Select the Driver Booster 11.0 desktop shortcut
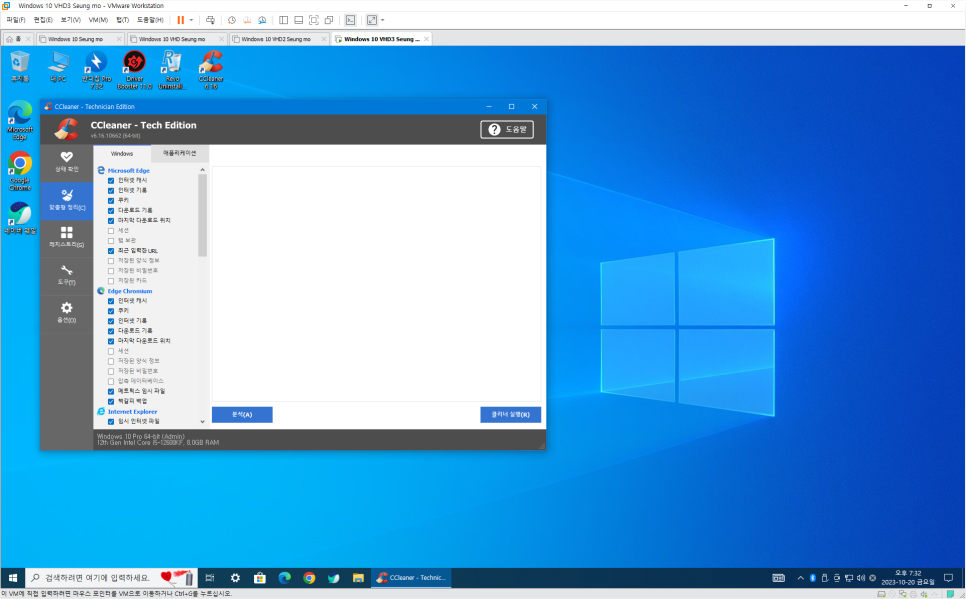This screenshot has width=966, height=599. click(x=134, y=70)
